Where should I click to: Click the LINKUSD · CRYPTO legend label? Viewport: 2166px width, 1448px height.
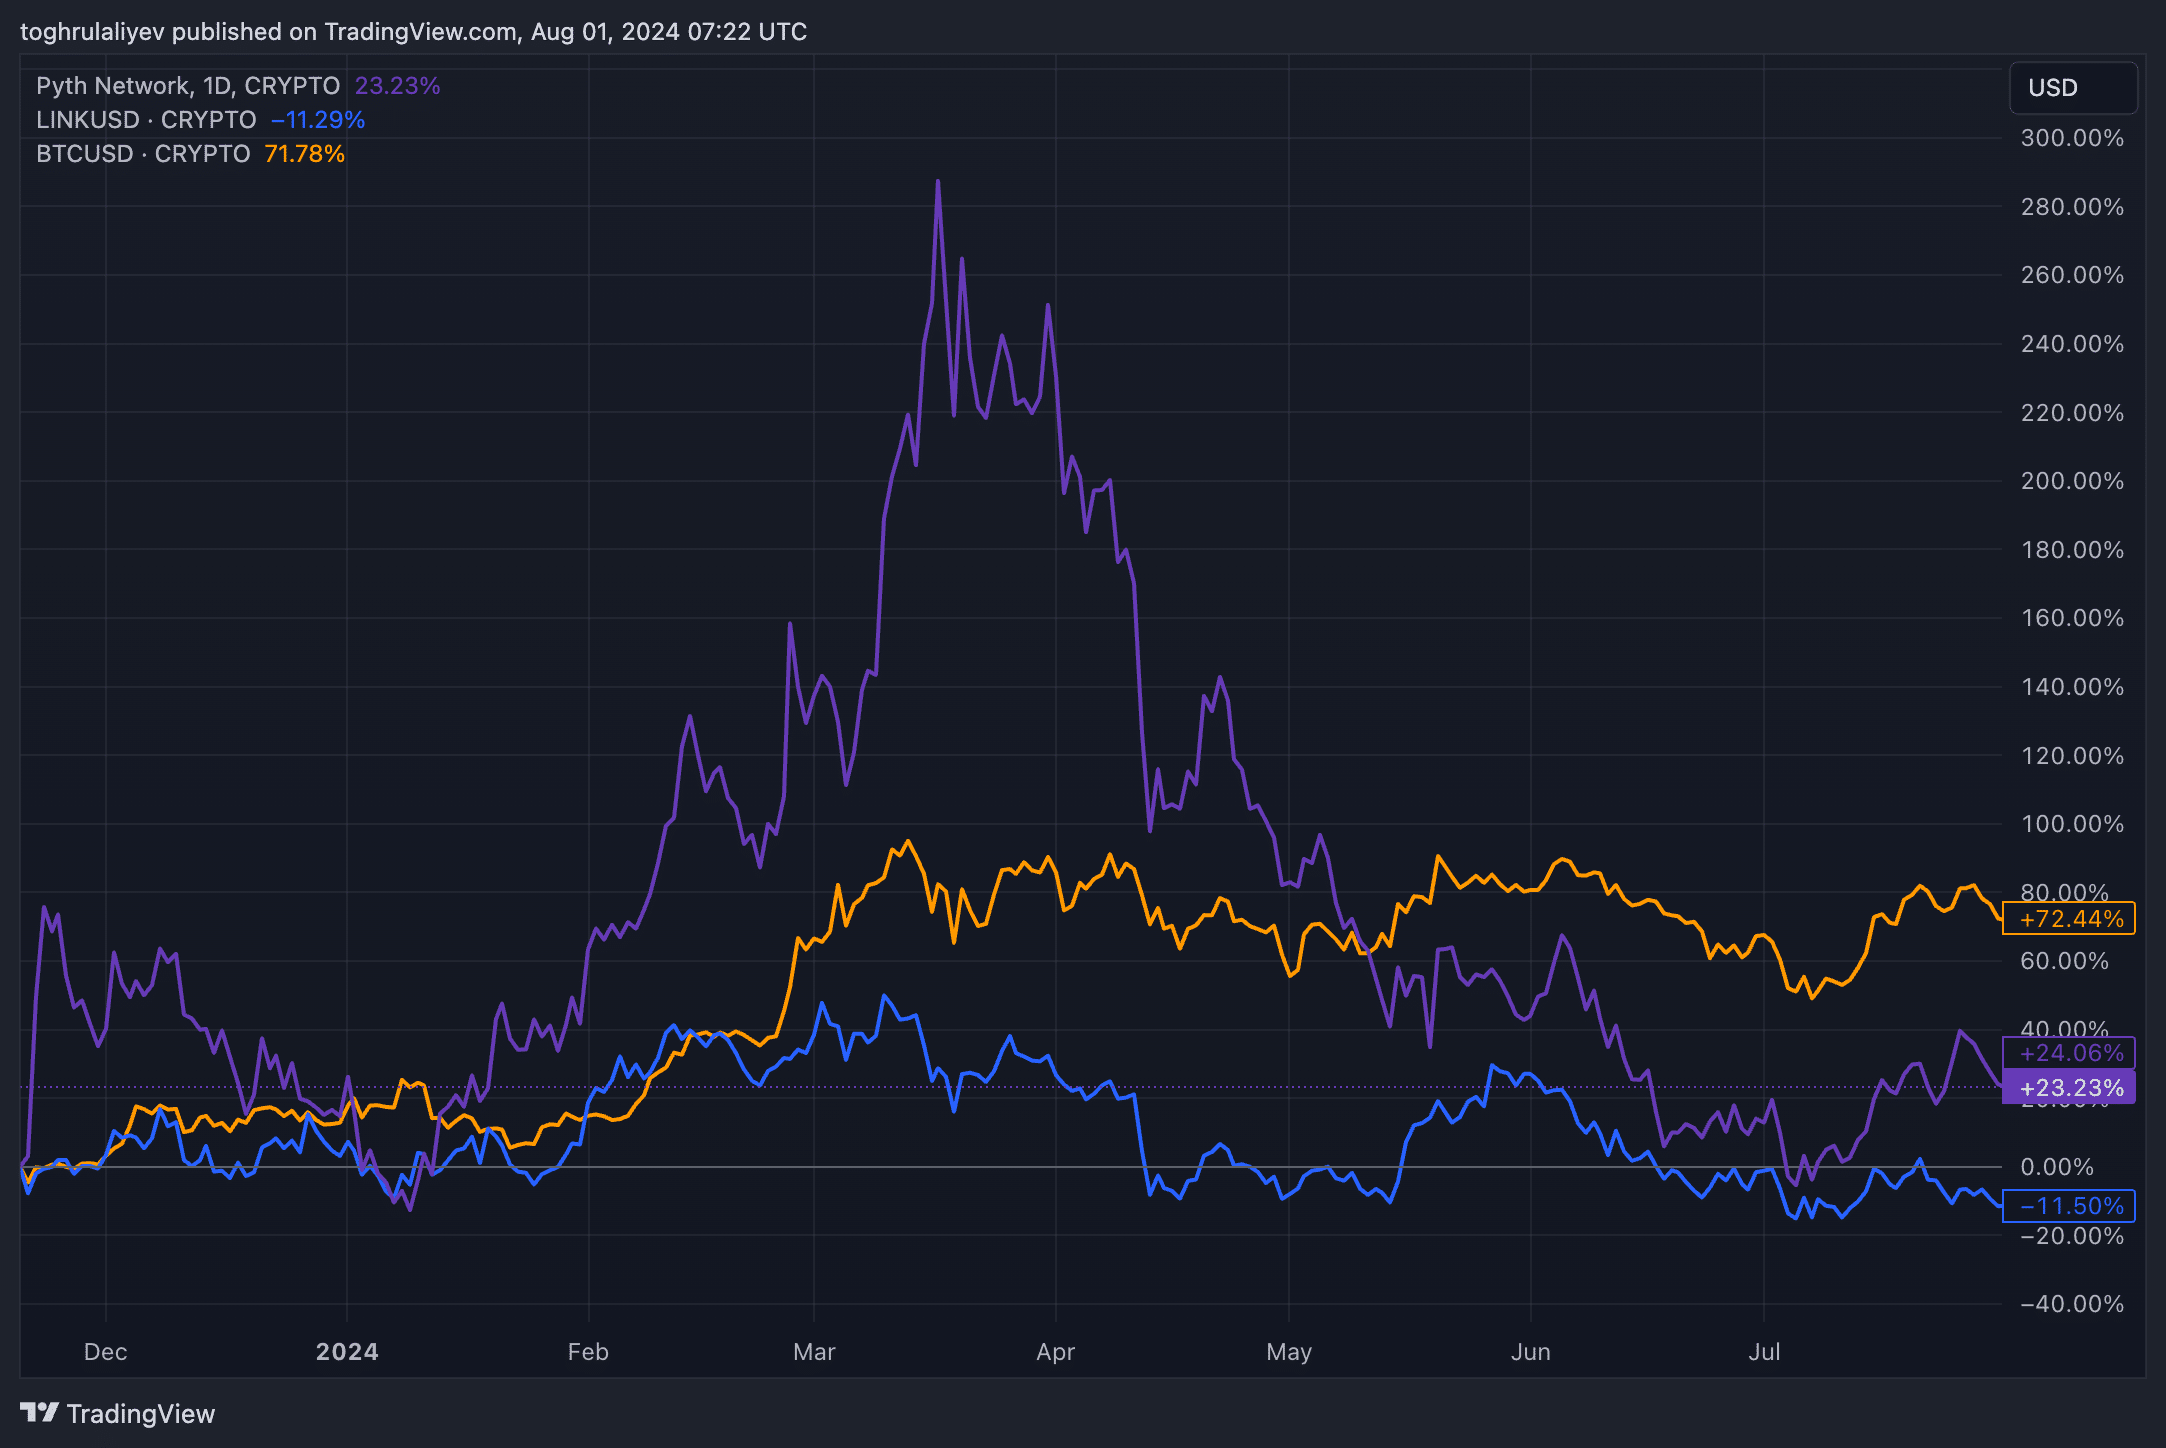click(x=146, y=120)
